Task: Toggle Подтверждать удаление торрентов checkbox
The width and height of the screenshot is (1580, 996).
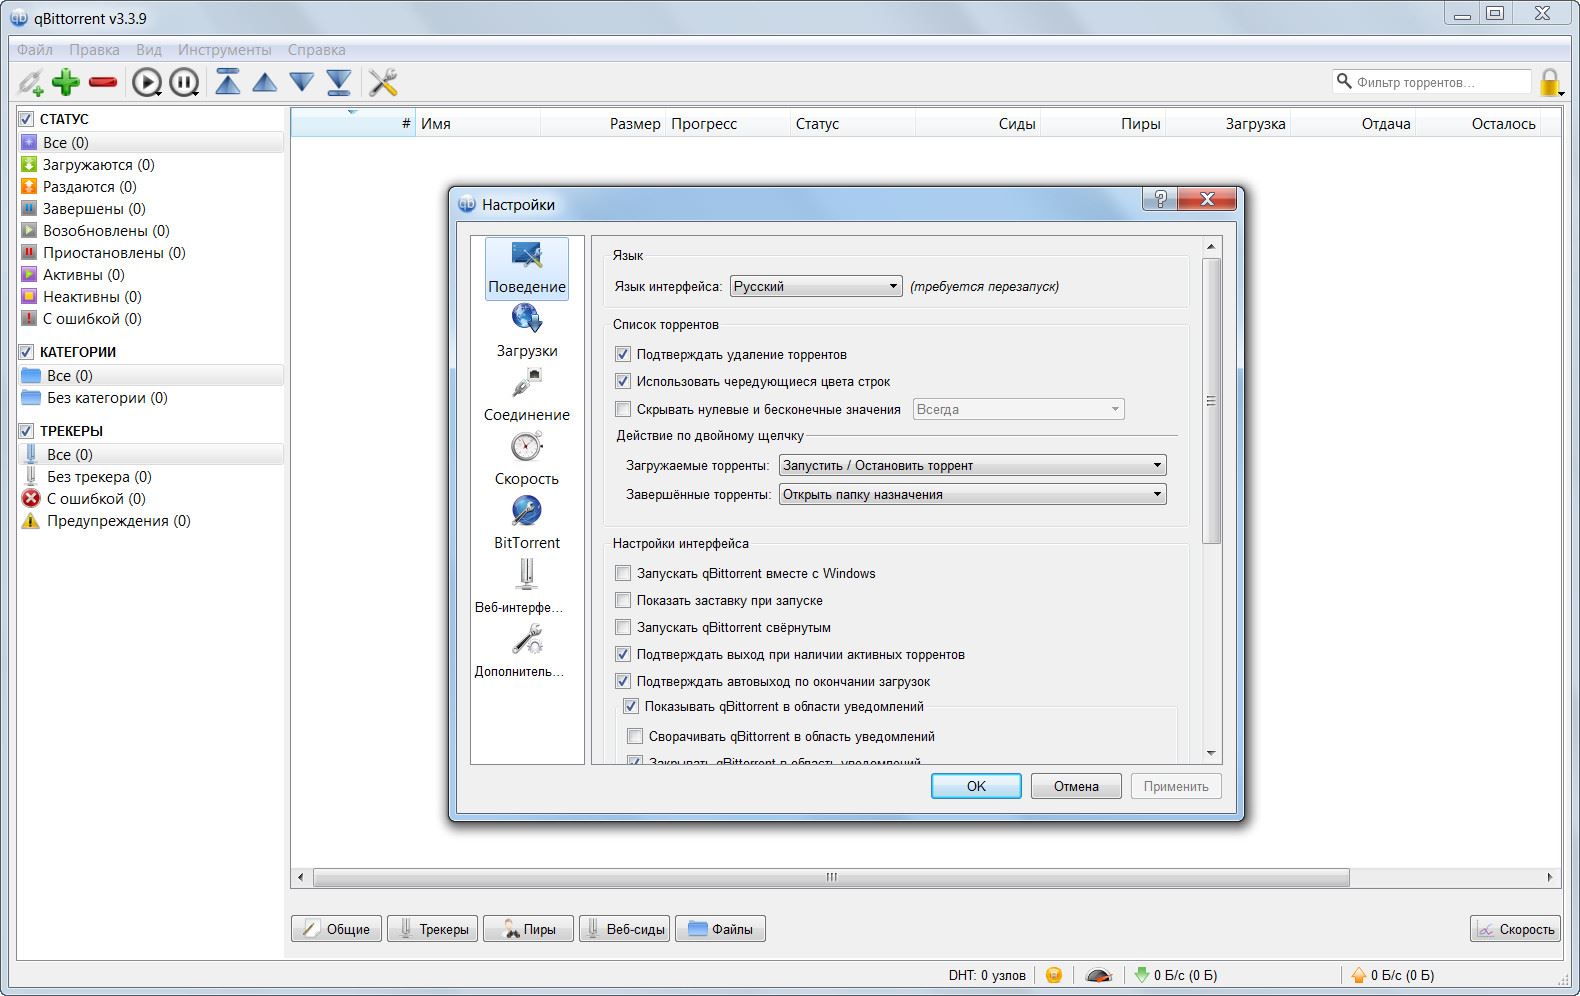Action: [623, 354]
